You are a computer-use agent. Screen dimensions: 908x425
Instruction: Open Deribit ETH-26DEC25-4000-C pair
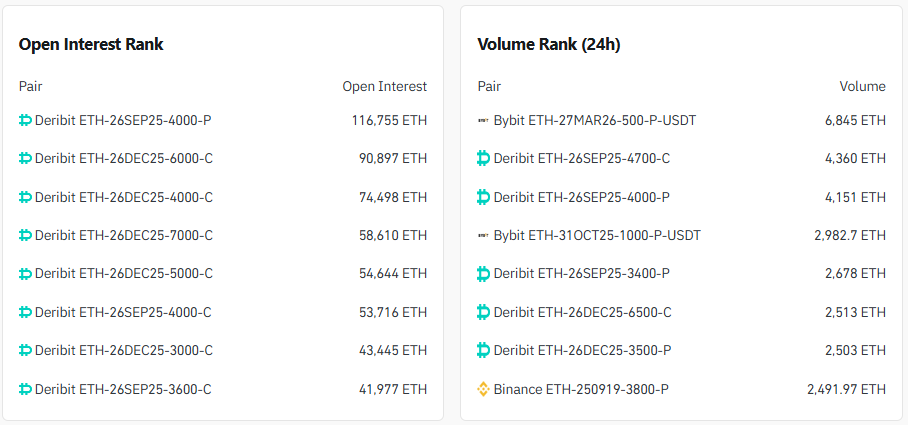pyautogui.click(x=124, y=197)
